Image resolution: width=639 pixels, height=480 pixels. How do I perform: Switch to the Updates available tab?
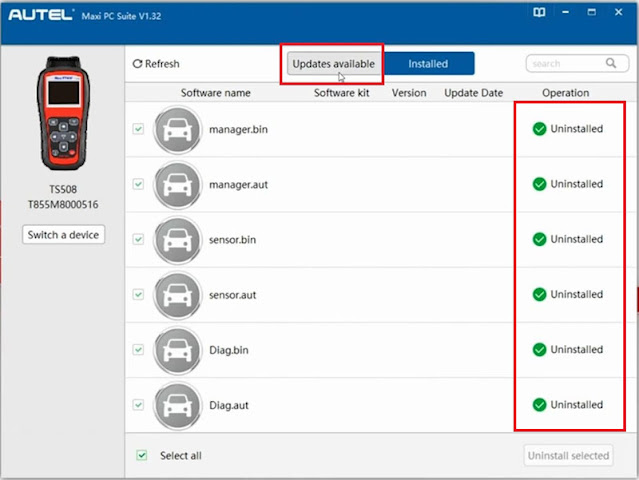333,64
